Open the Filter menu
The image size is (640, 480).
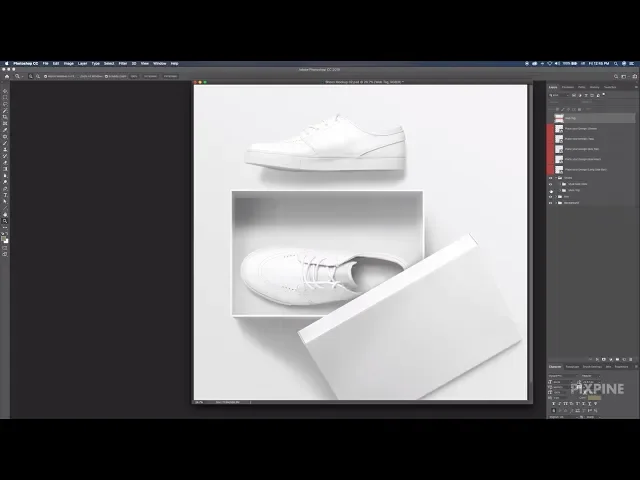pos(123,63)
